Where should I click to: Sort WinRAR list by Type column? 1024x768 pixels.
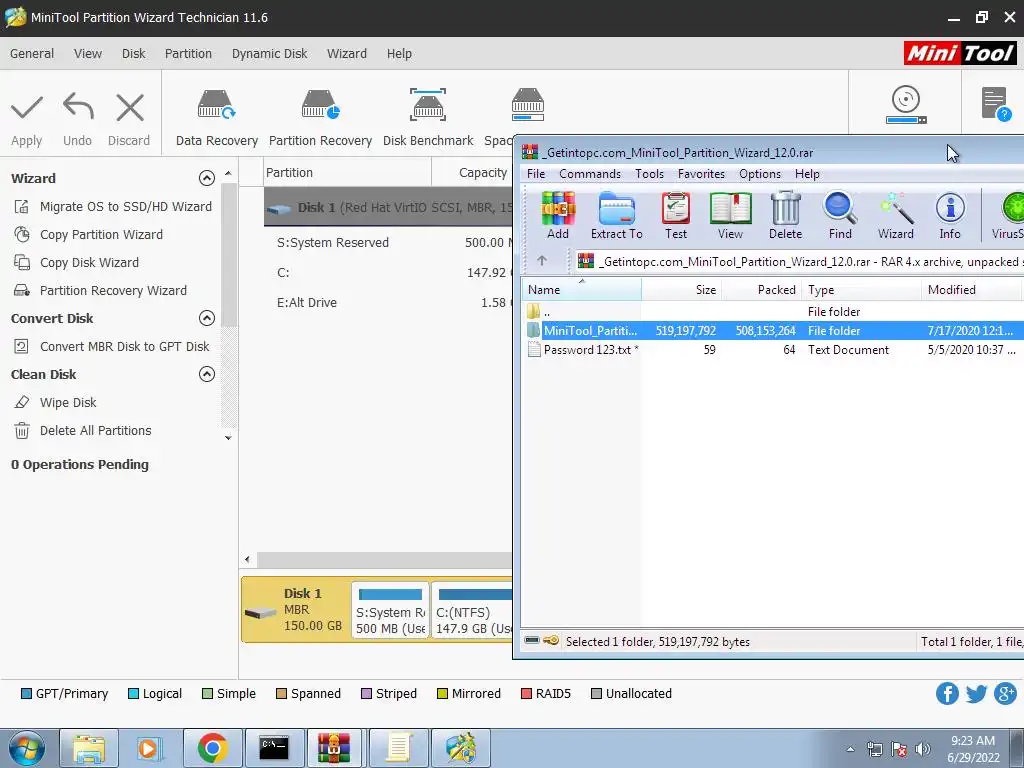coord(861,289)
